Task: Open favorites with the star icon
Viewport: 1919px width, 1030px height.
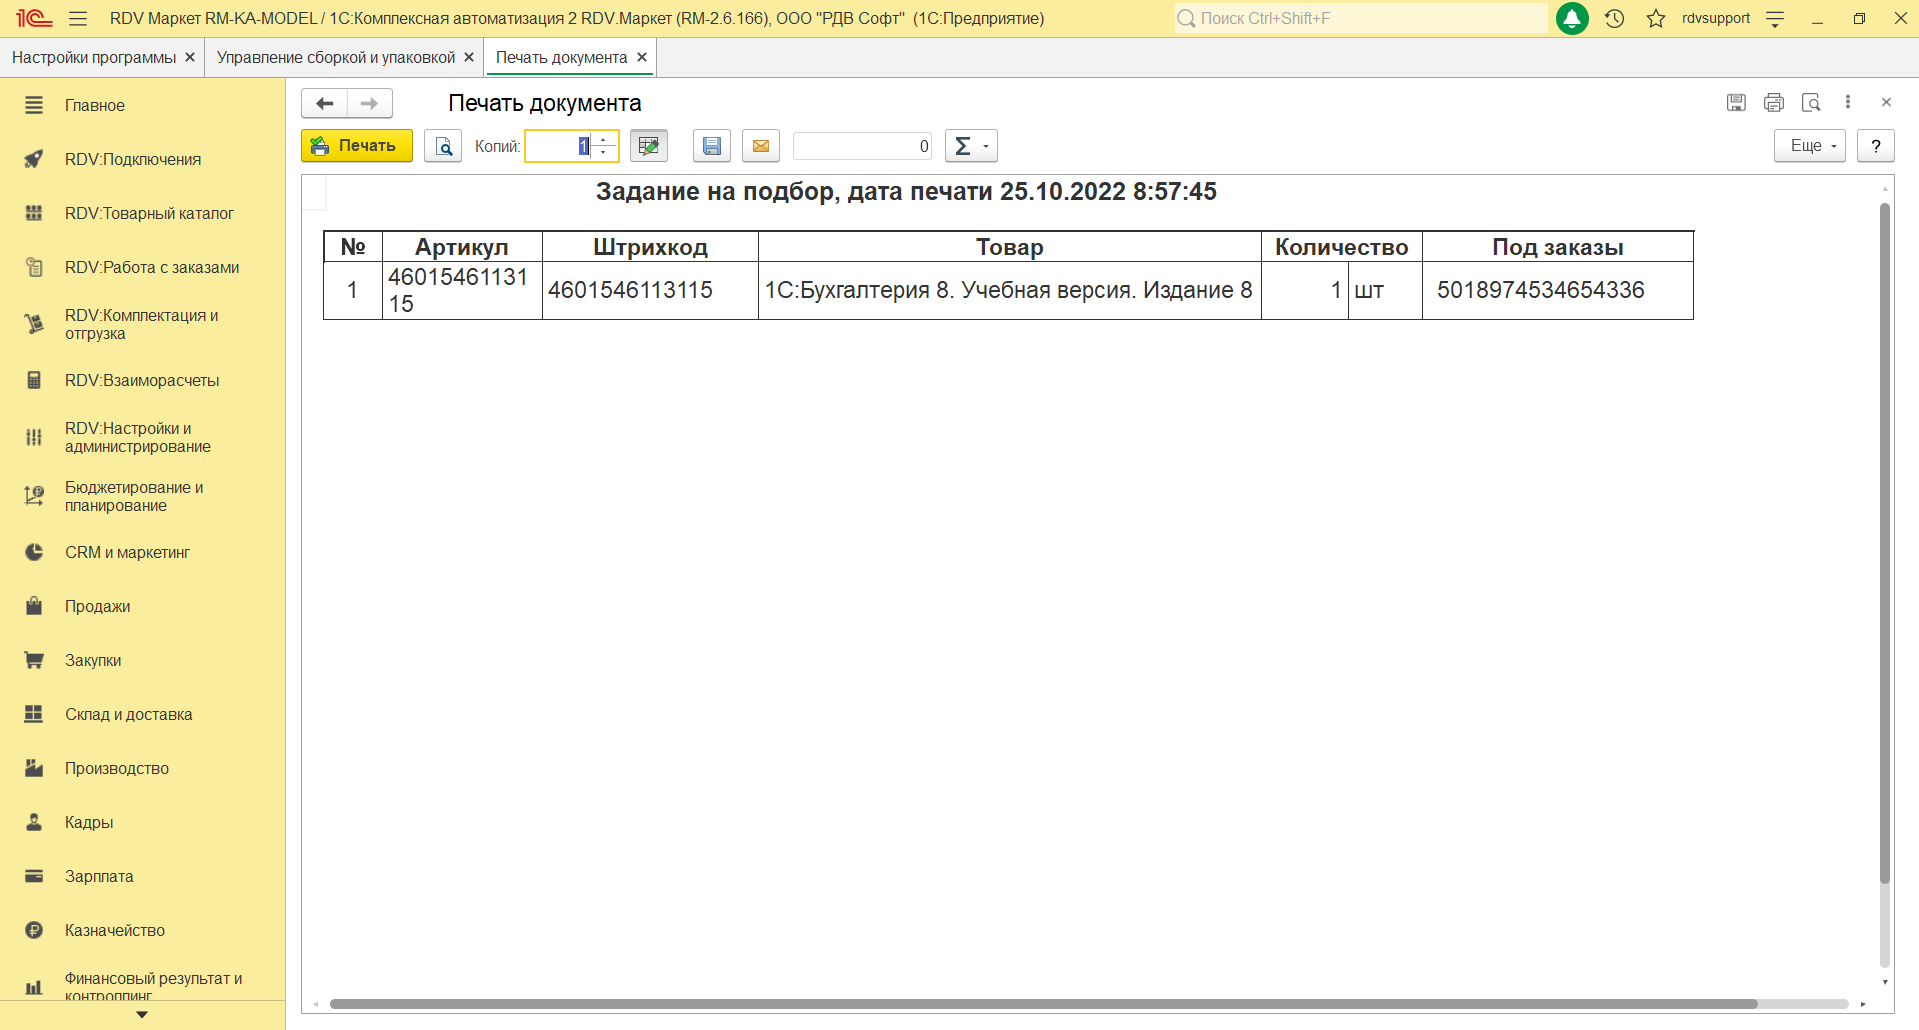Action: click(1656, 18)
